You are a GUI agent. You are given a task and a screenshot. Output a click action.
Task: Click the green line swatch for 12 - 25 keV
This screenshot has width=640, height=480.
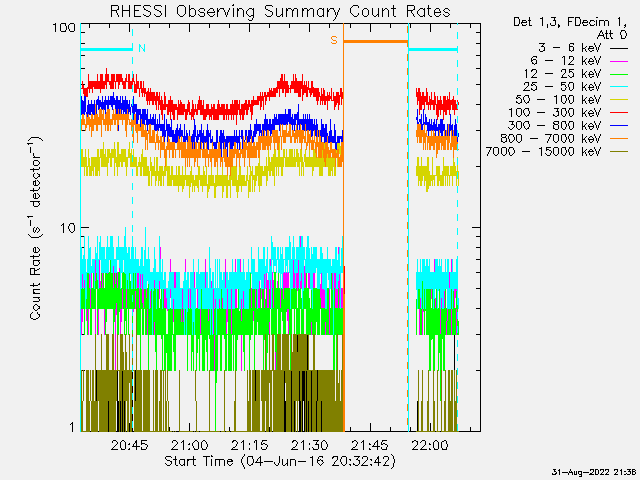(x=619, y=74)
